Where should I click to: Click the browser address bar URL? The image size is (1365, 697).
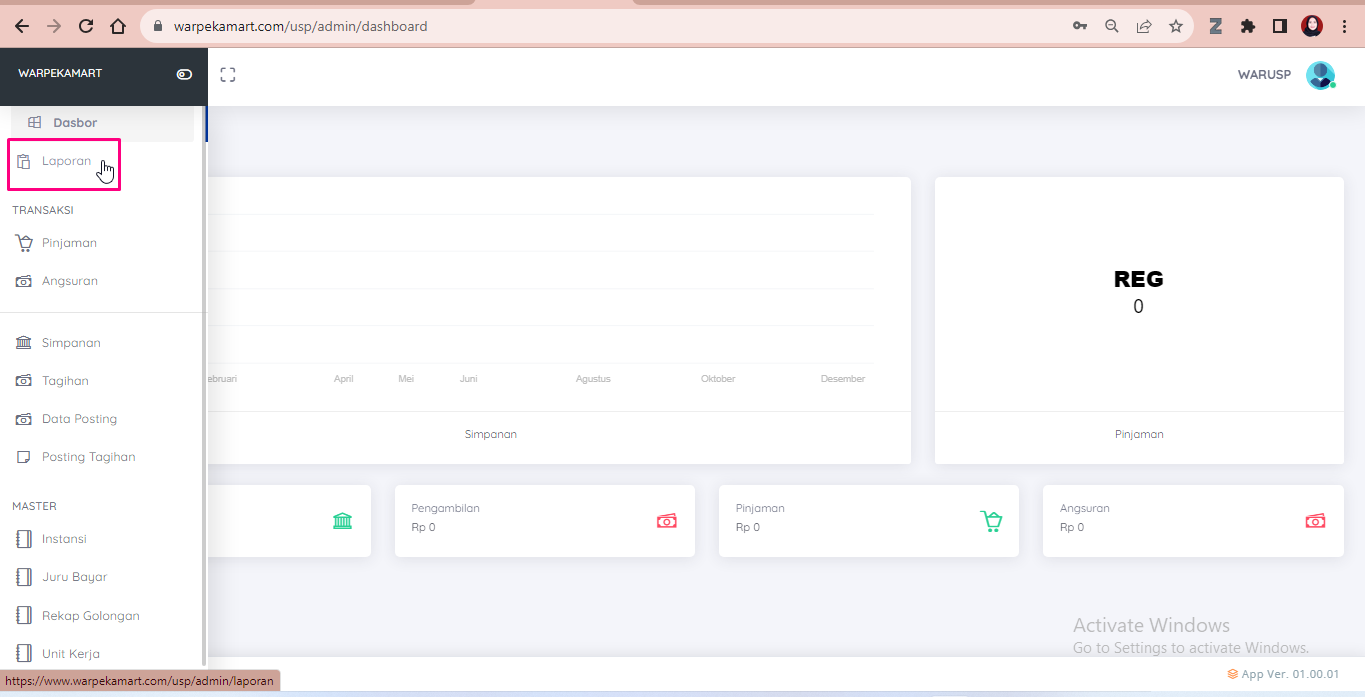coord(301,26)
